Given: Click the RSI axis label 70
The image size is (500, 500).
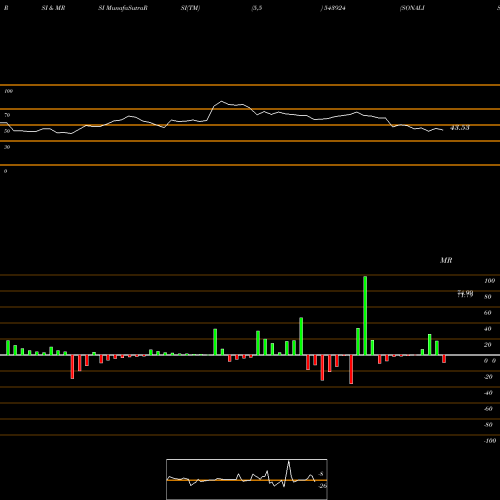Looking at the screenshot, I should point(7,115).
